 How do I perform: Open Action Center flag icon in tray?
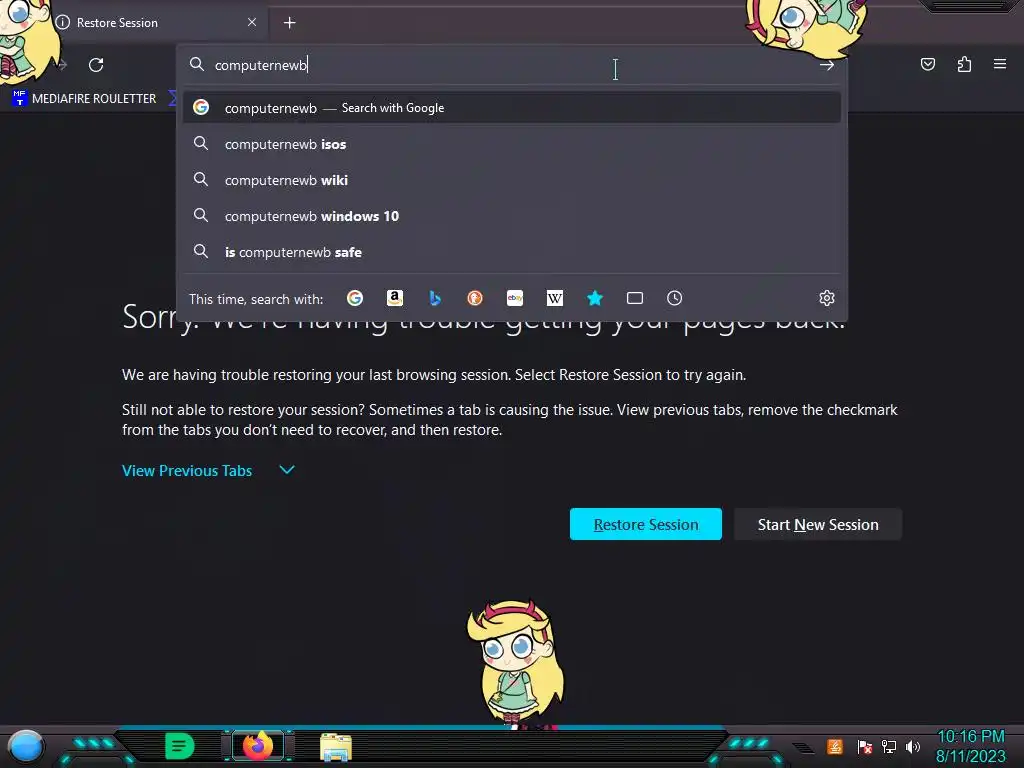865,746
